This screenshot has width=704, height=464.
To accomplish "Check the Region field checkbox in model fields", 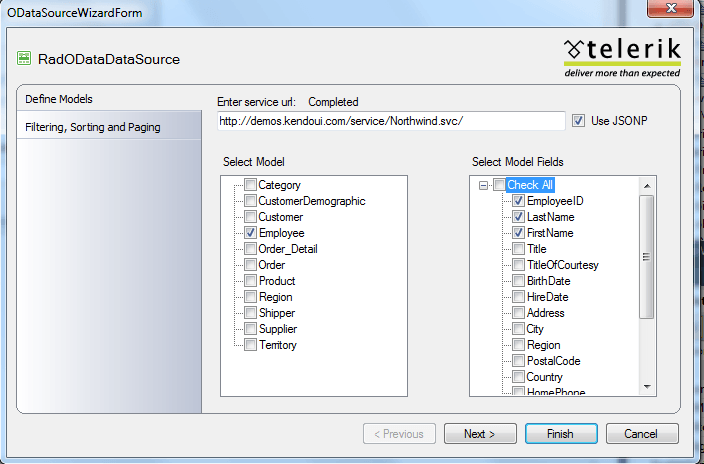I will pos(518,345).
